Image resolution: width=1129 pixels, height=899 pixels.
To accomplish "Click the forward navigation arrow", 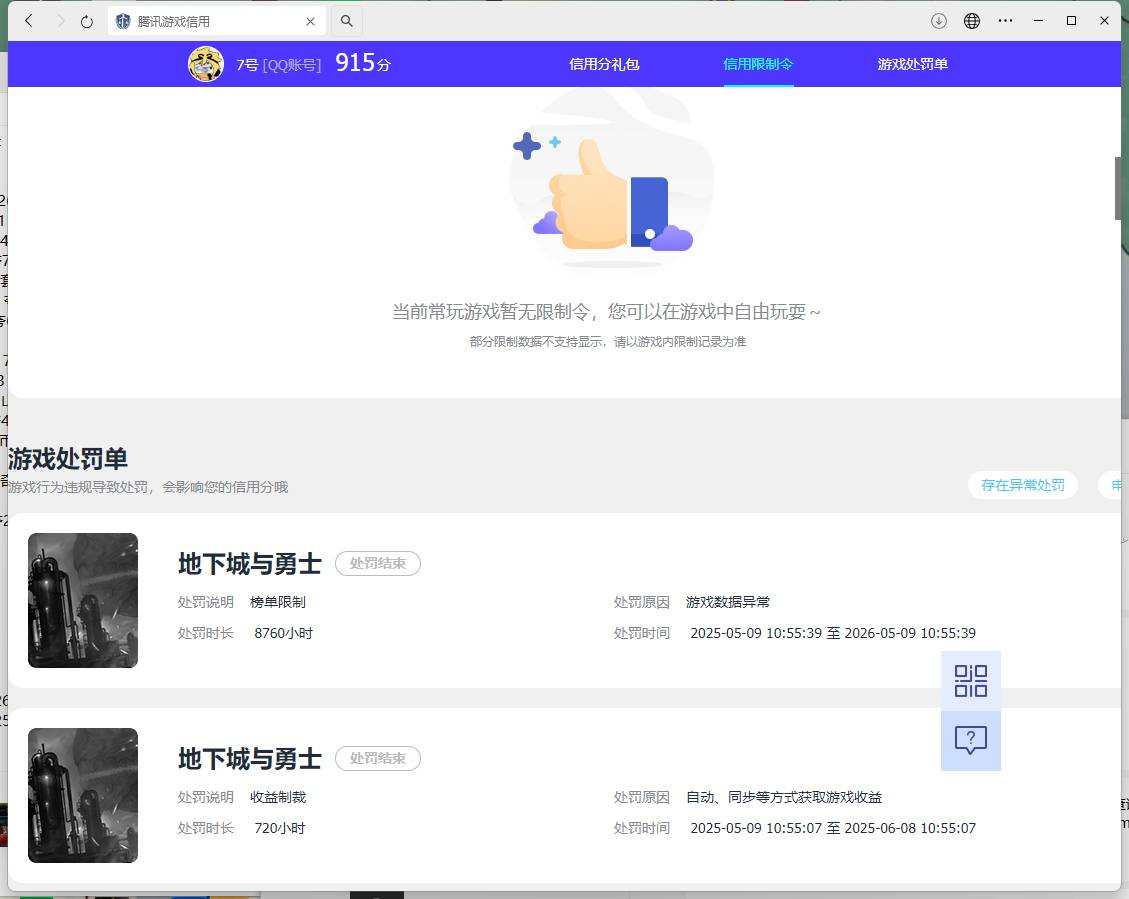I will click(x=60, y=21).
